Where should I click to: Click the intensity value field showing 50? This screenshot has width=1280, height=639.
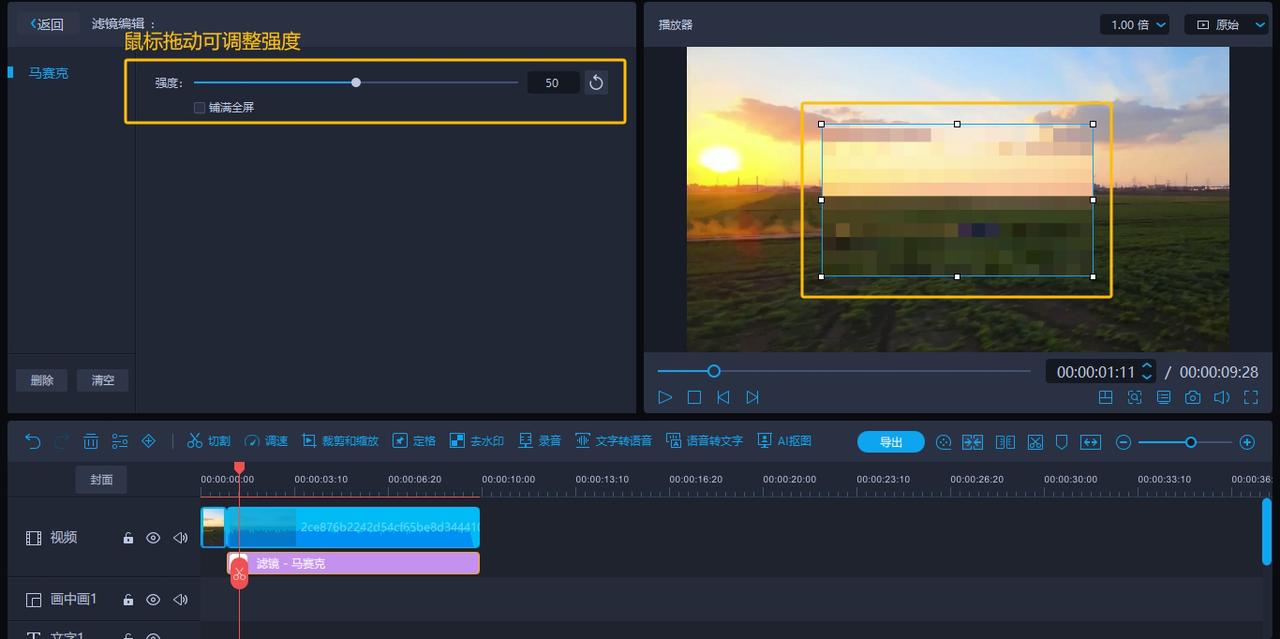(x=552, y=83)
